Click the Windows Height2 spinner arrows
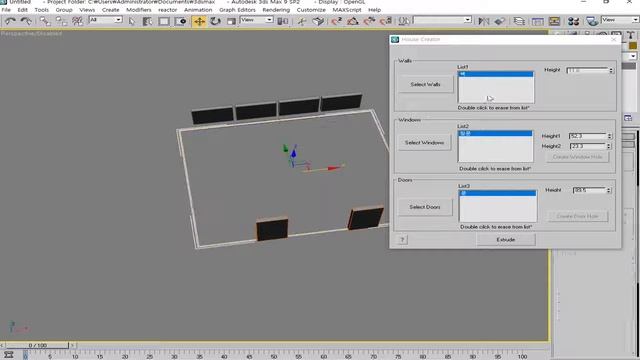Screen dimensions: 640x360 pos(609,146)
